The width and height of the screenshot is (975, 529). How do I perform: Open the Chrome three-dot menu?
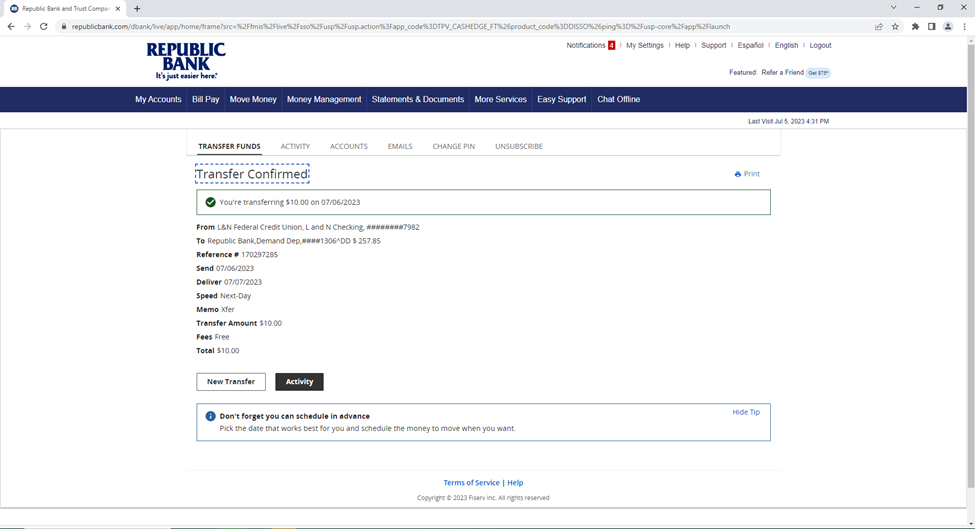(964, 27)
